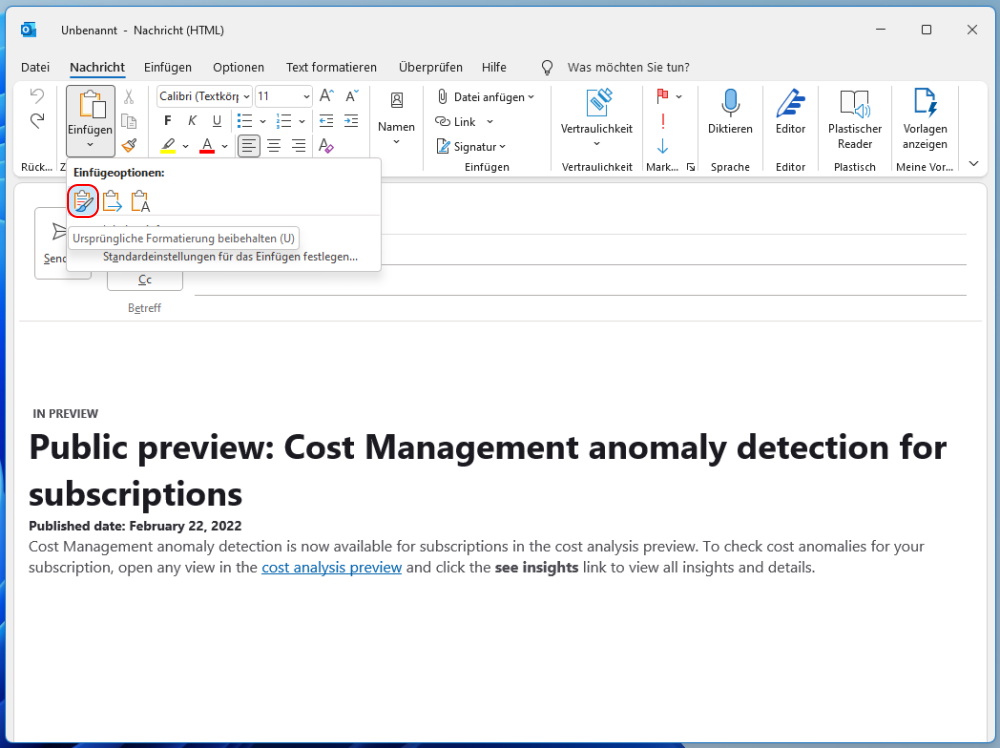Apply the red font color
The image size is (1000, 748).
(207, 146)
